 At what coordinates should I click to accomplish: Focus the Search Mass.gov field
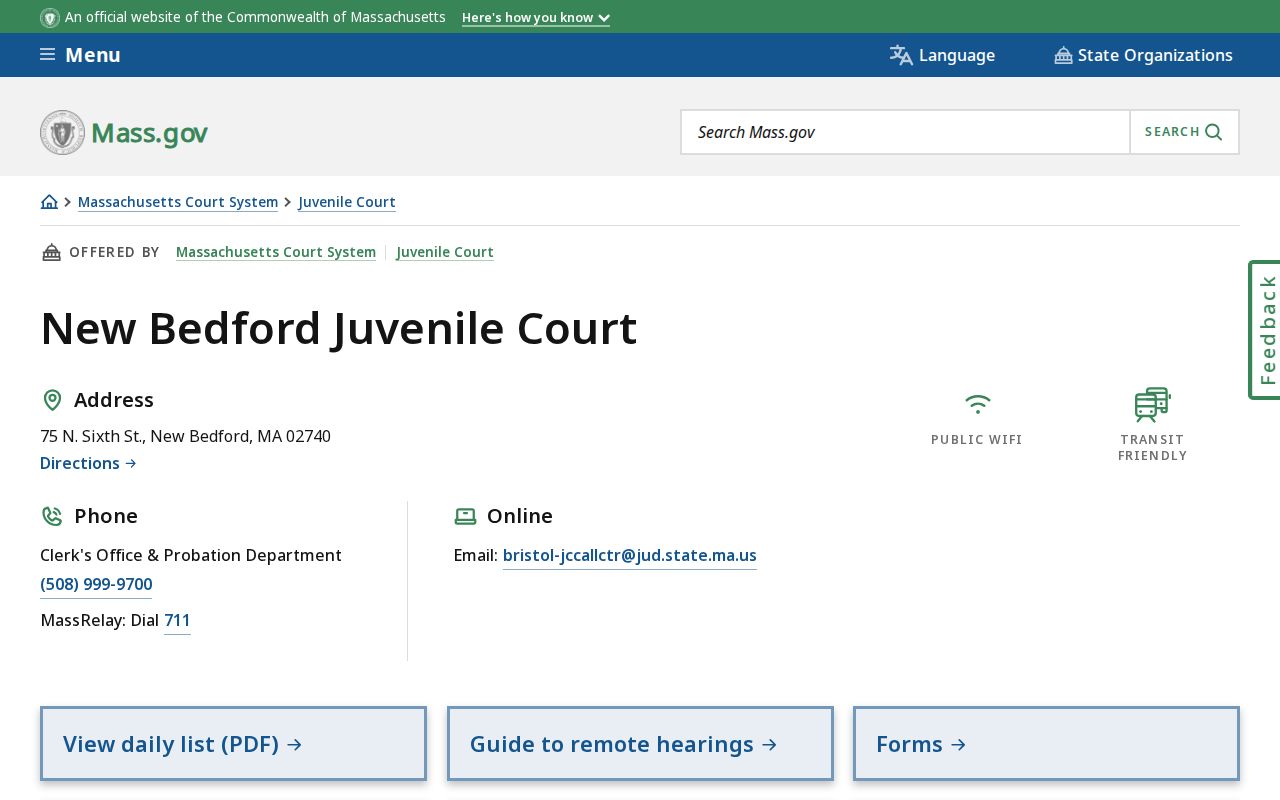pos(905,132)
